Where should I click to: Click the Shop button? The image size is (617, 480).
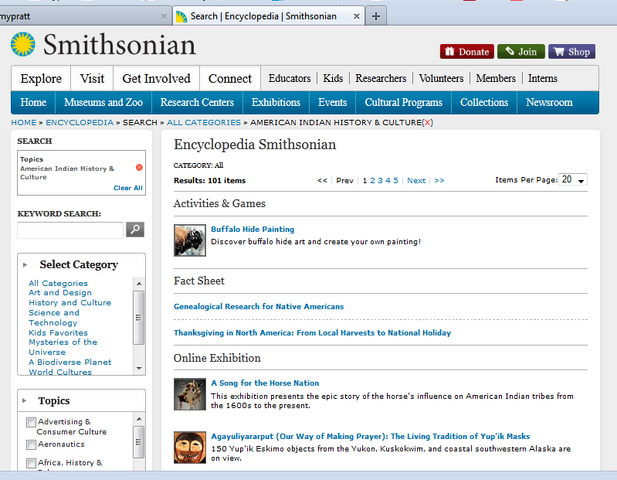pos(572,52)
